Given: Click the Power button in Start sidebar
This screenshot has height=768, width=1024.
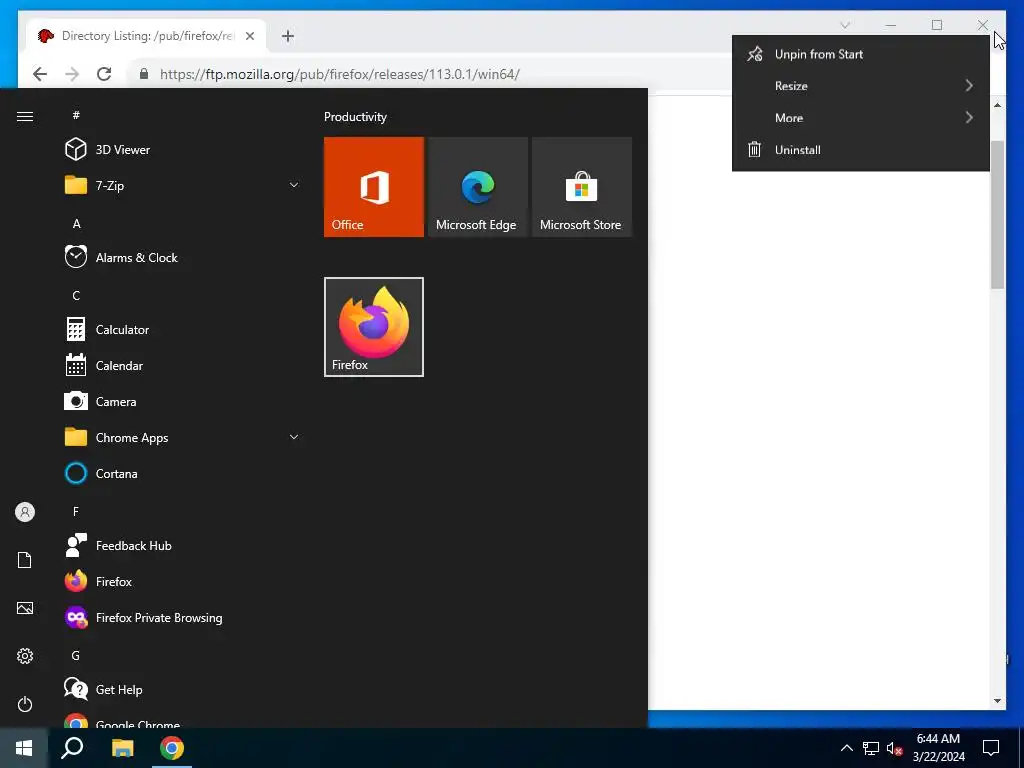Looking at the screenshot, I should pos(25,704).
